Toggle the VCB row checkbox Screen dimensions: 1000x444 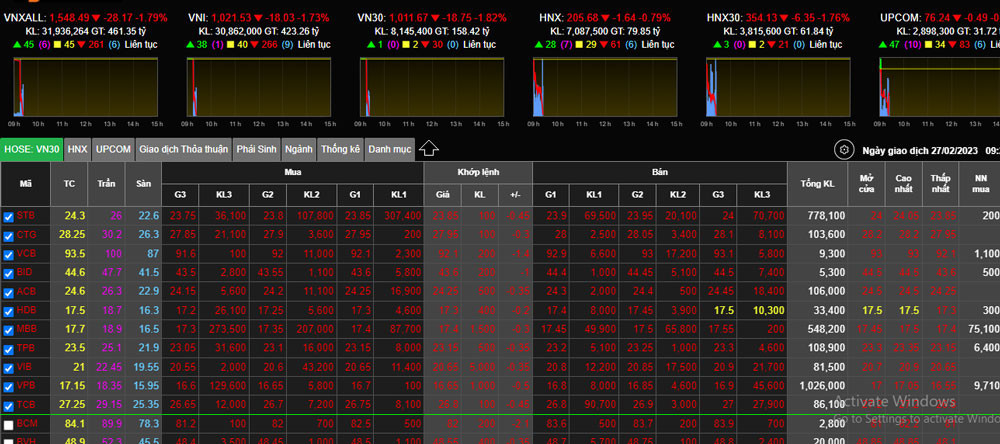9,254
